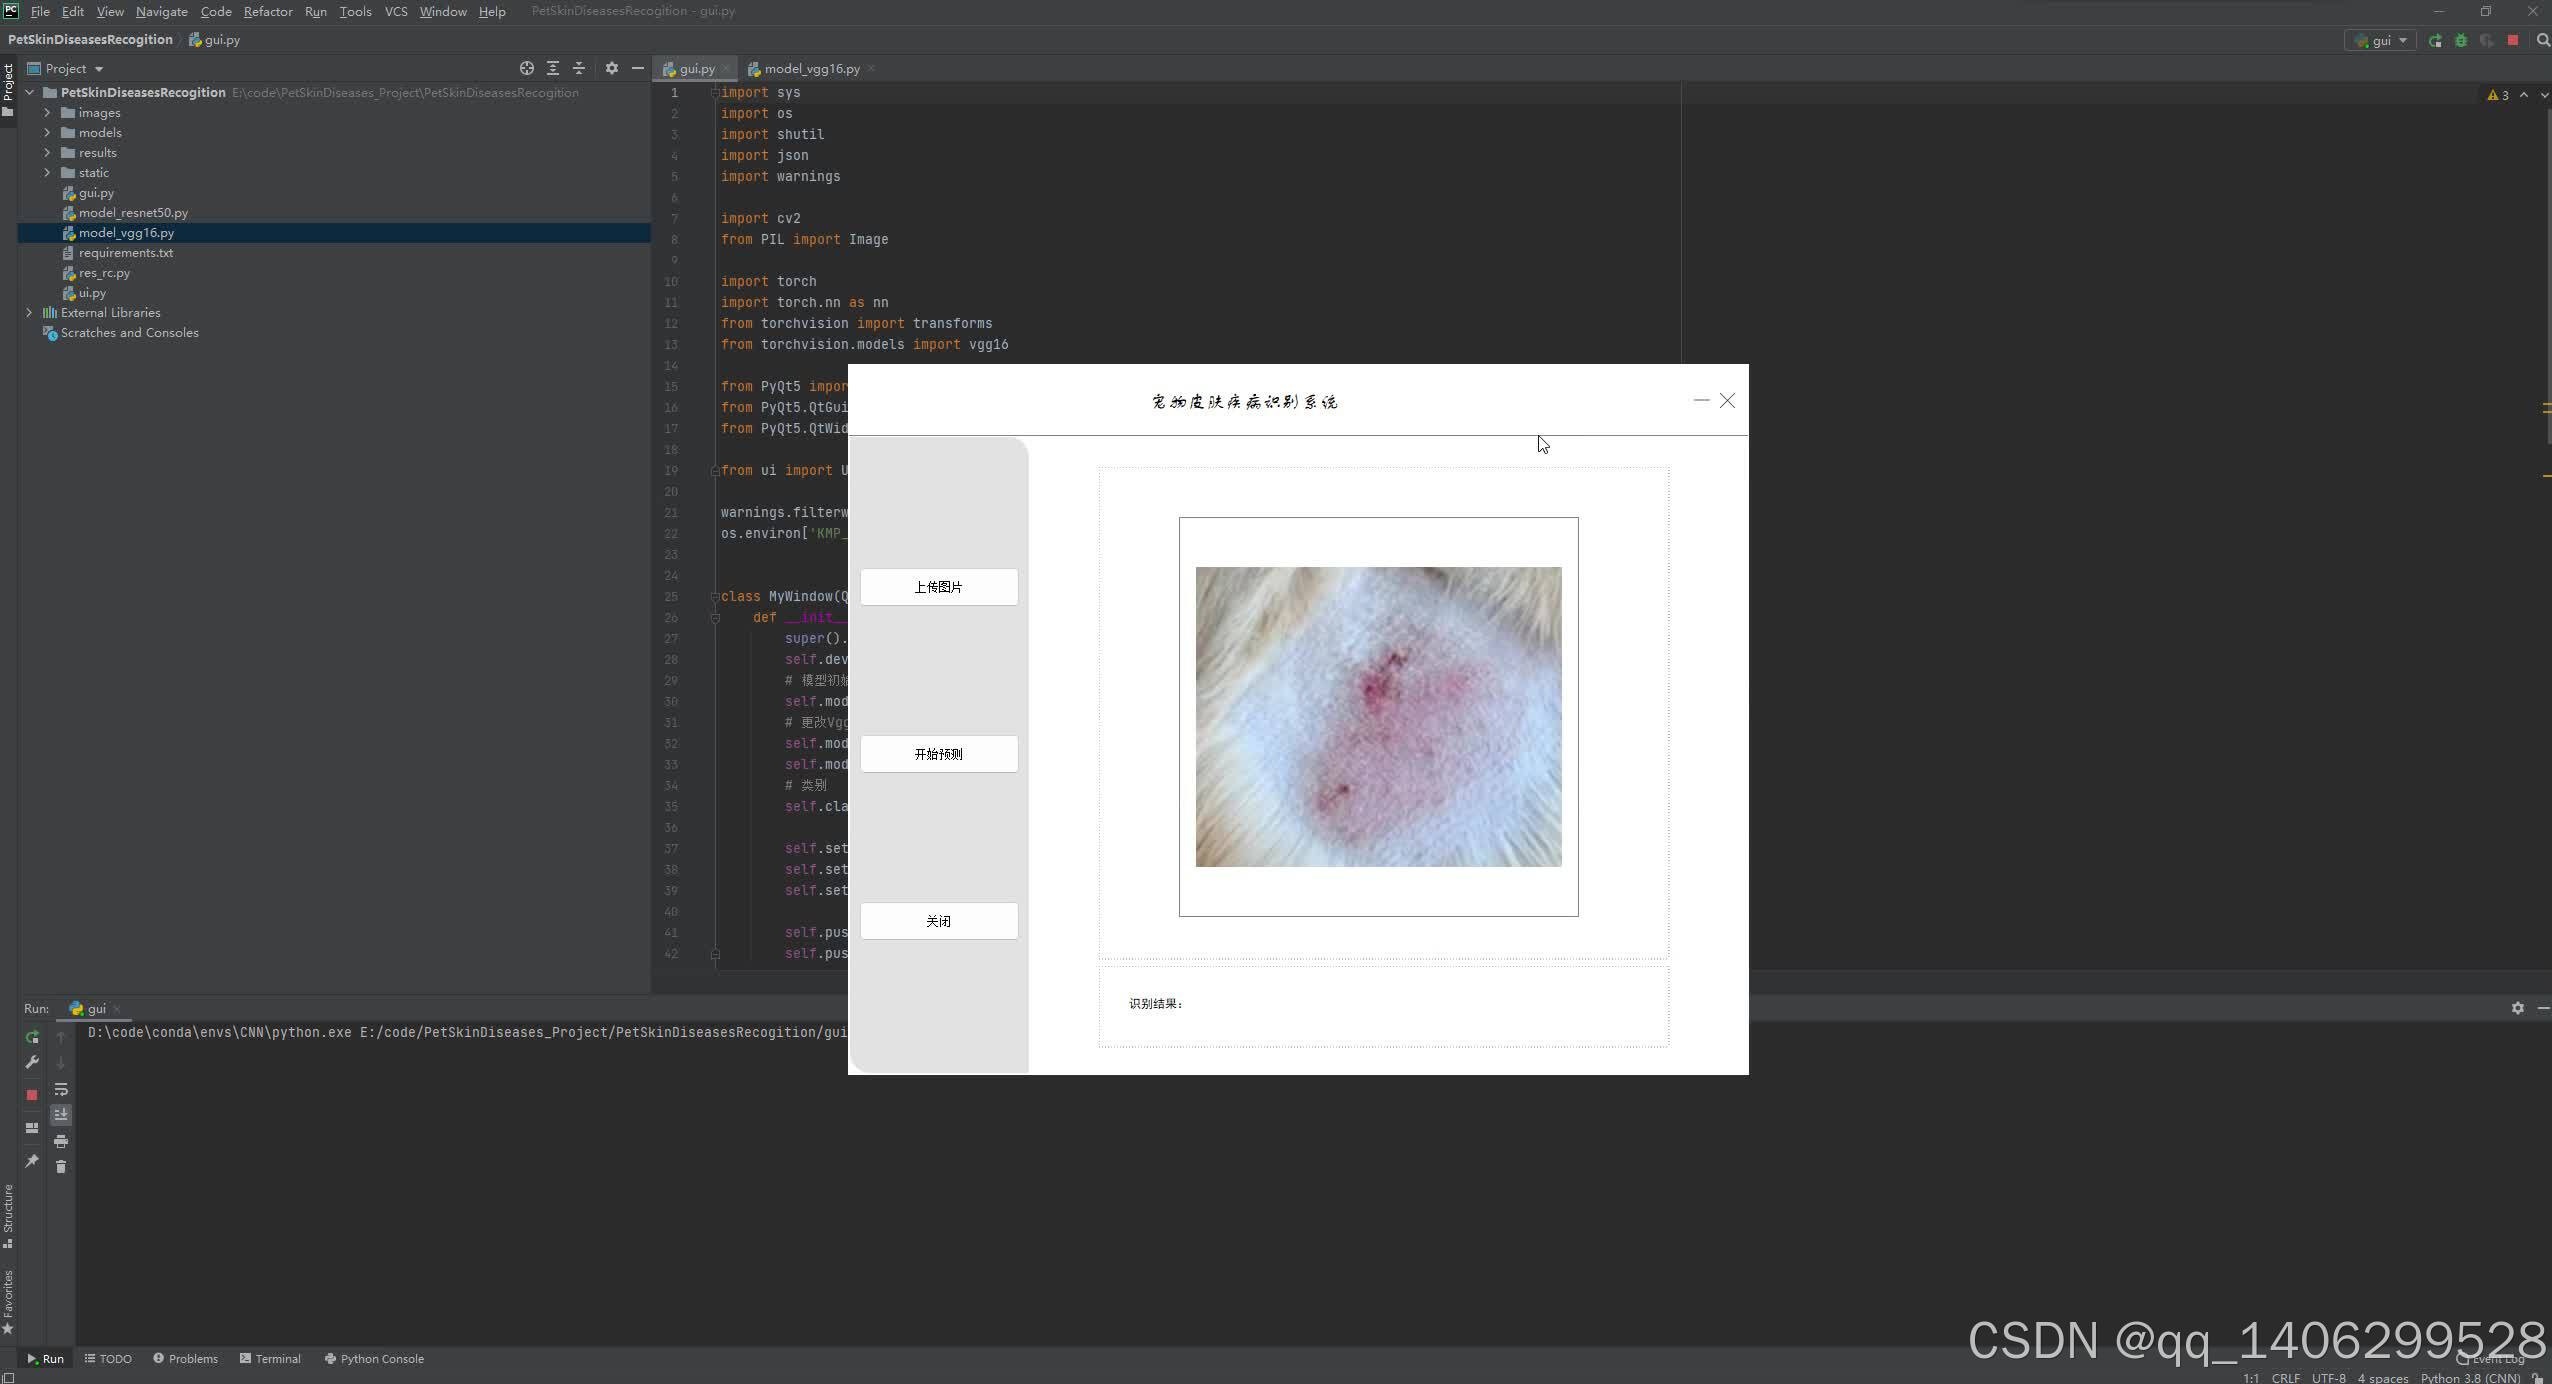Click the locate/select opened file target icon
This screenshot has width=2552, height=1384.
tap(526, 69)
